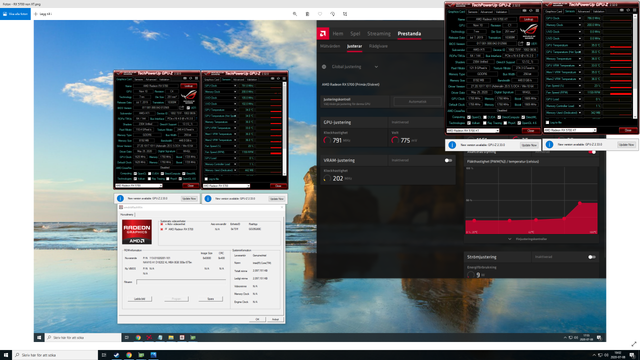Image resolution: width=640 pixels, height=360 pixels.
Task: Click the zoom icon in Photos toolbar
Action: point(295,14)
